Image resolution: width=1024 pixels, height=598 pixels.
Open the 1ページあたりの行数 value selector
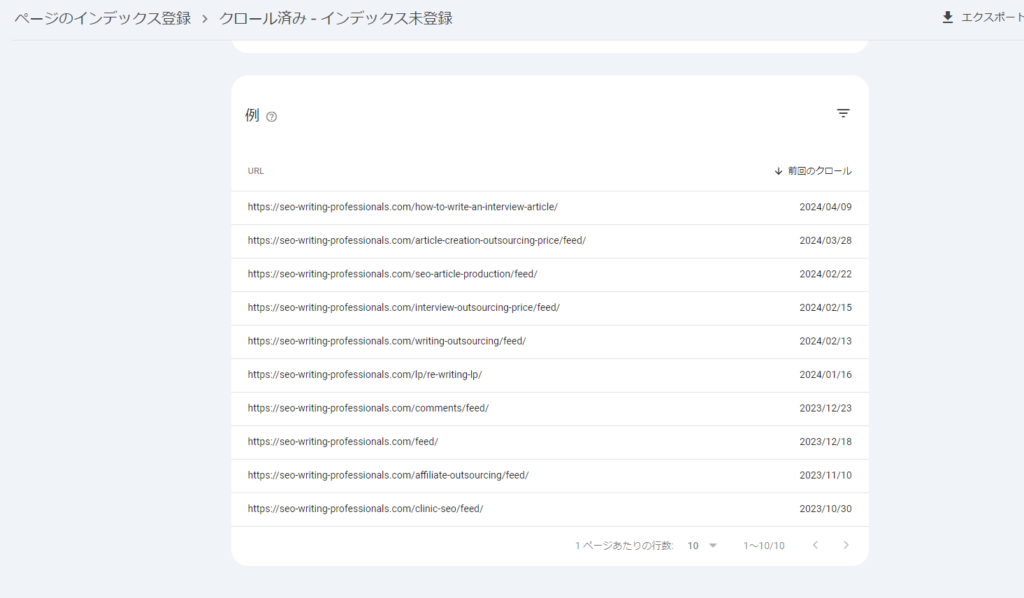[702, 545]
